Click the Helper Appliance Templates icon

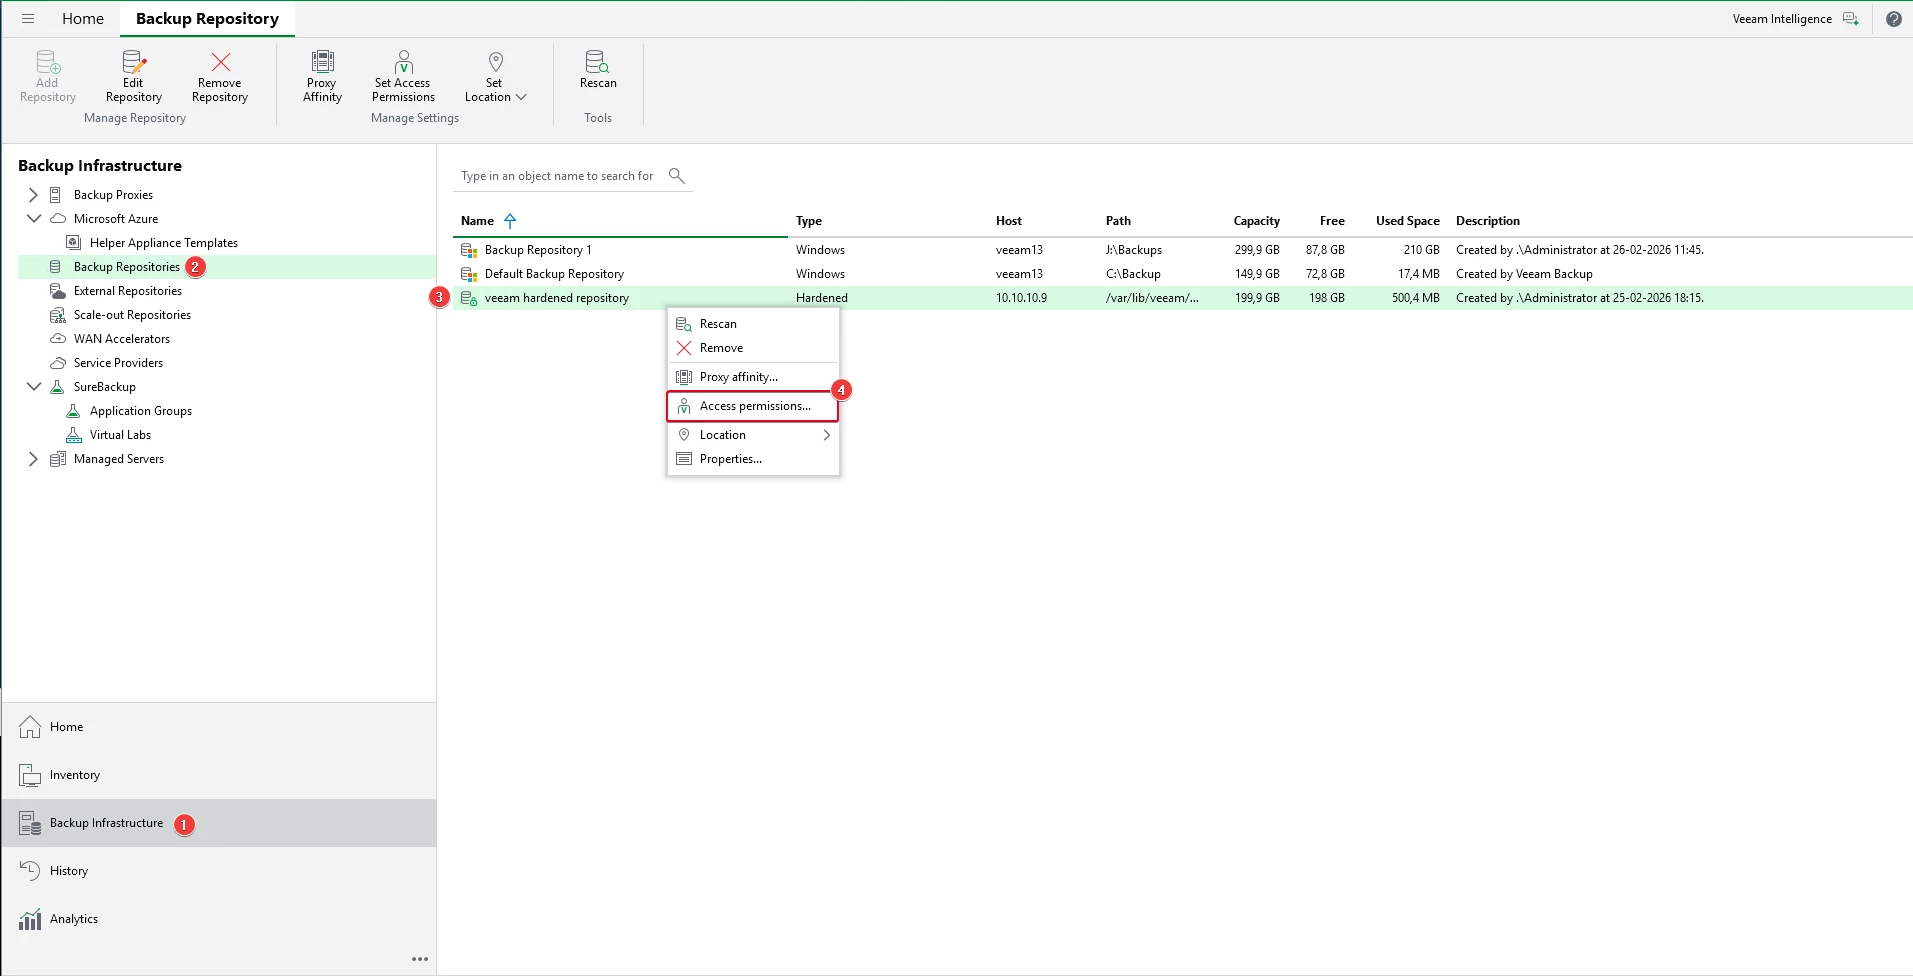click(73, 243)
